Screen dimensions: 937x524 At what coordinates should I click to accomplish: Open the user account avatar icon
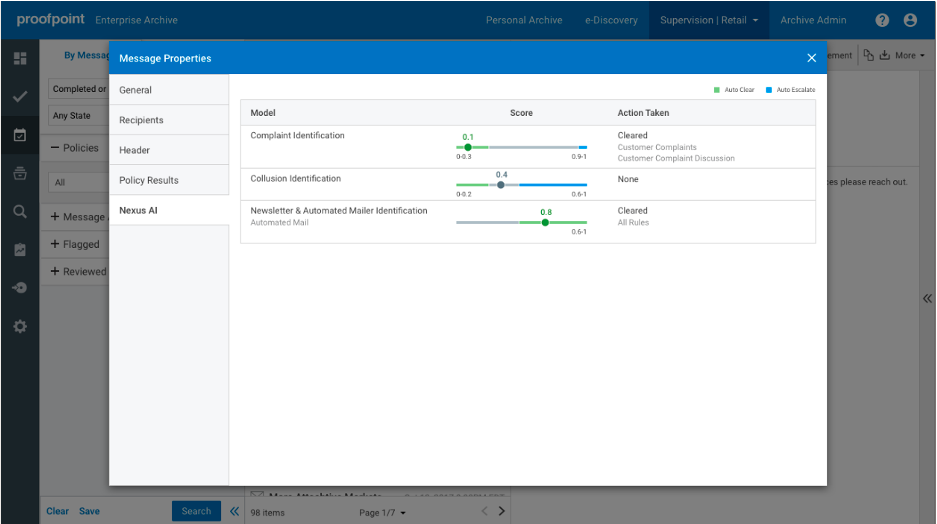click(910, 20)
